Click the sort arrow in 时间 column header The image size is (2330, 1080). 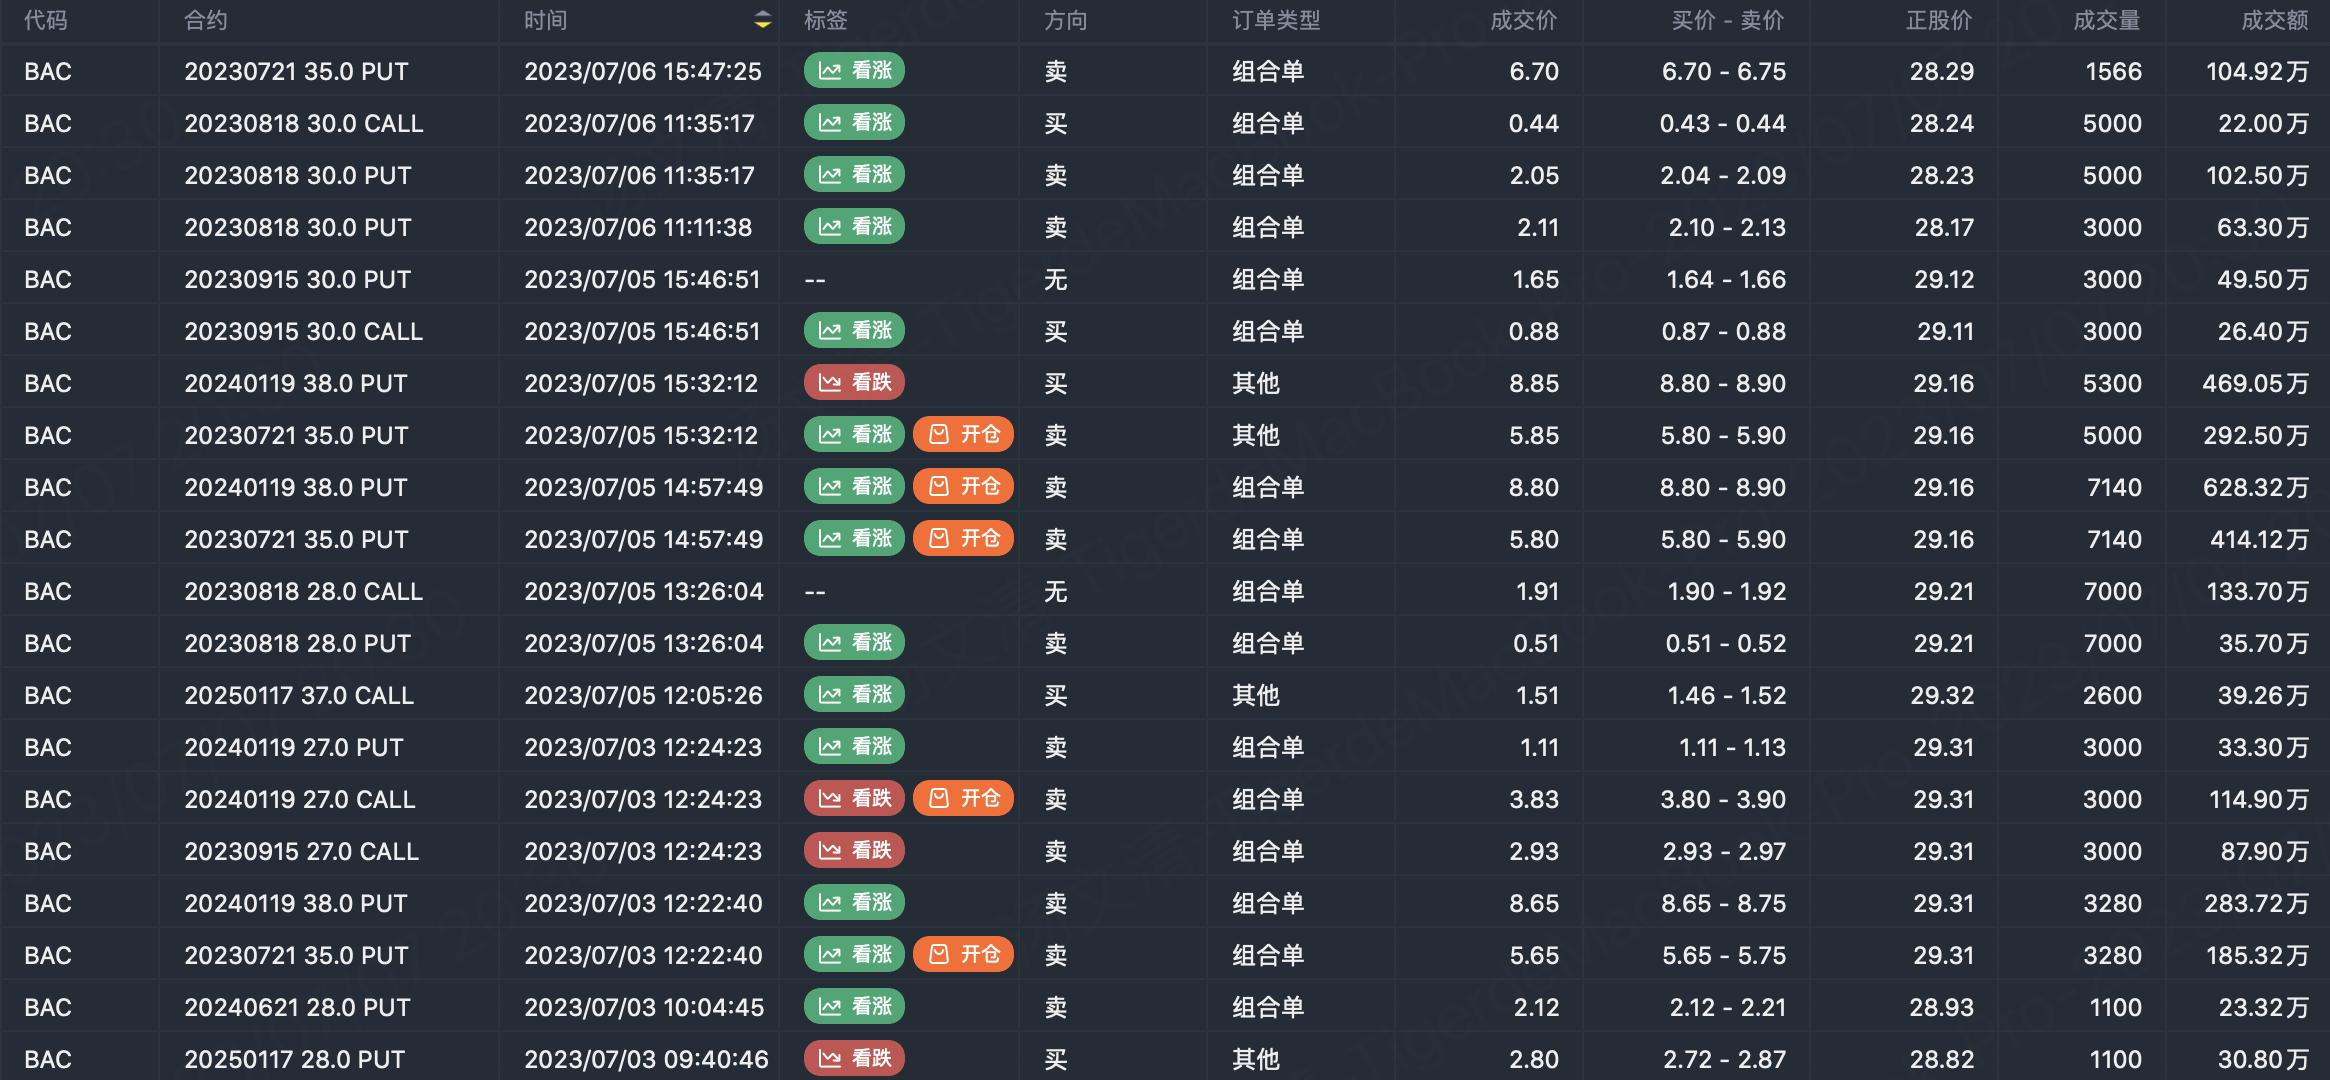[762, 20]
